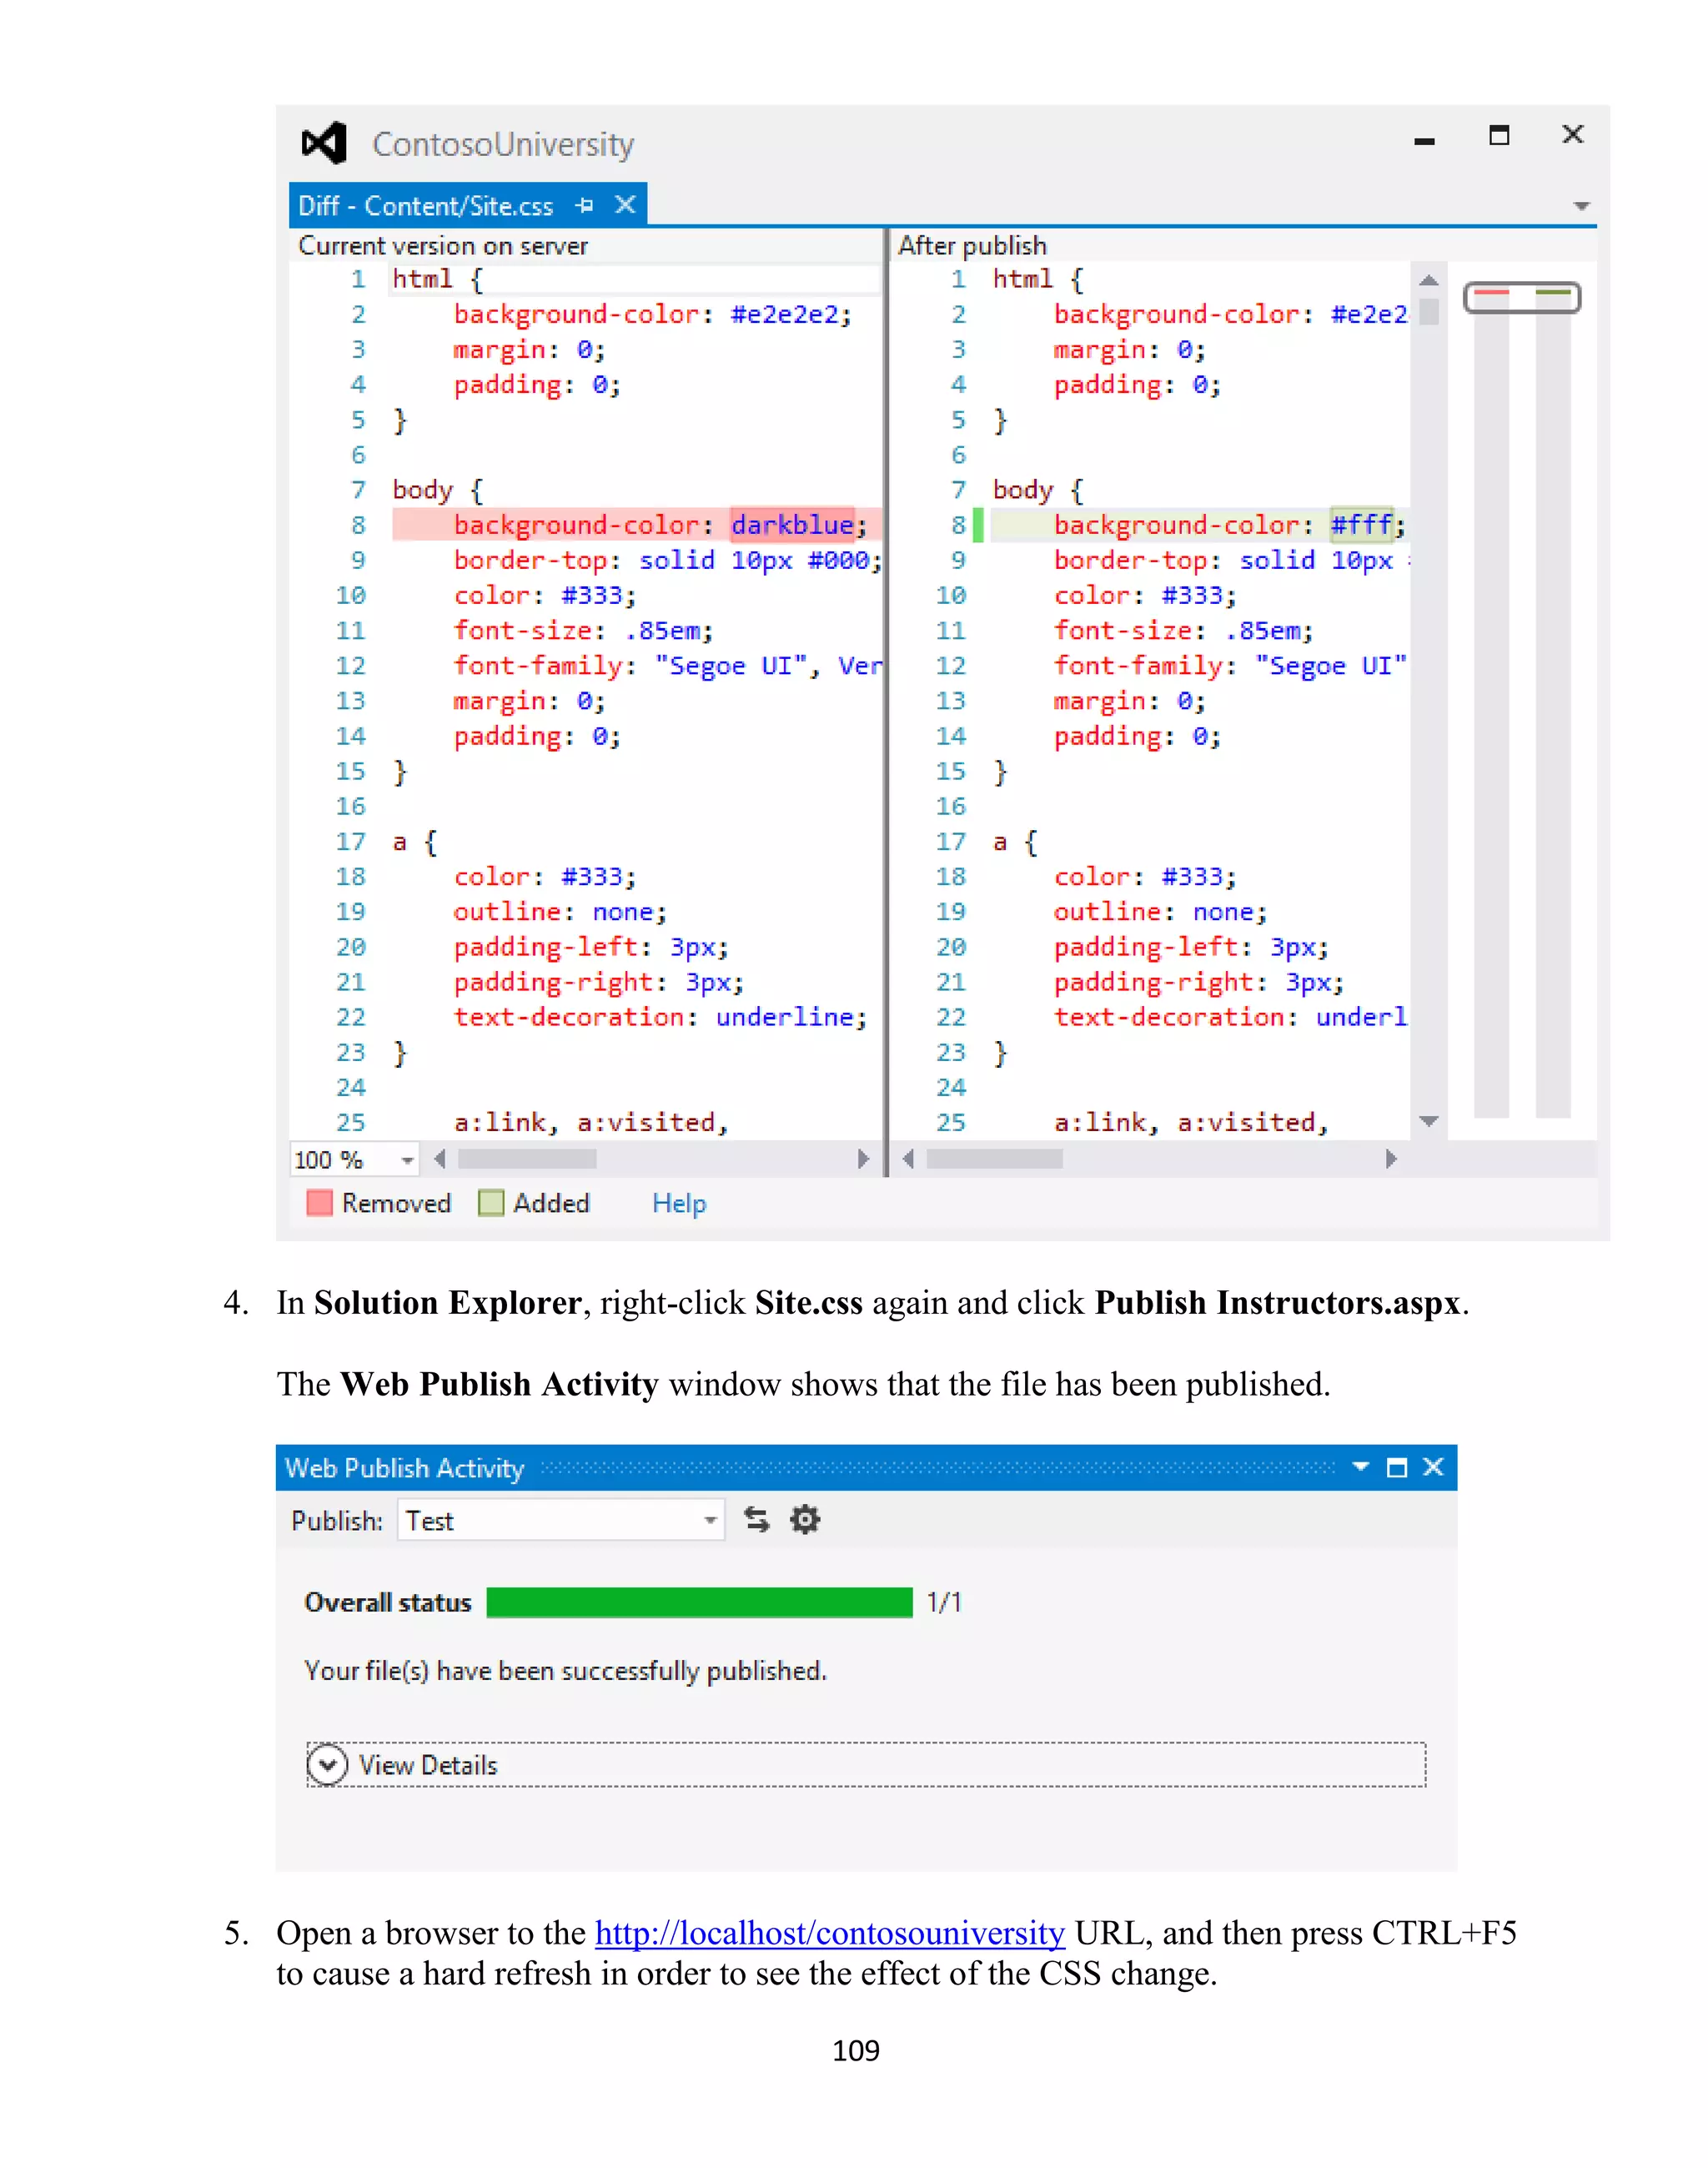Click right arrow of After publish horizontal scrollbar
Image resolution: width=1708 pixels, height=2168 pixels.
(1390, 1159)
